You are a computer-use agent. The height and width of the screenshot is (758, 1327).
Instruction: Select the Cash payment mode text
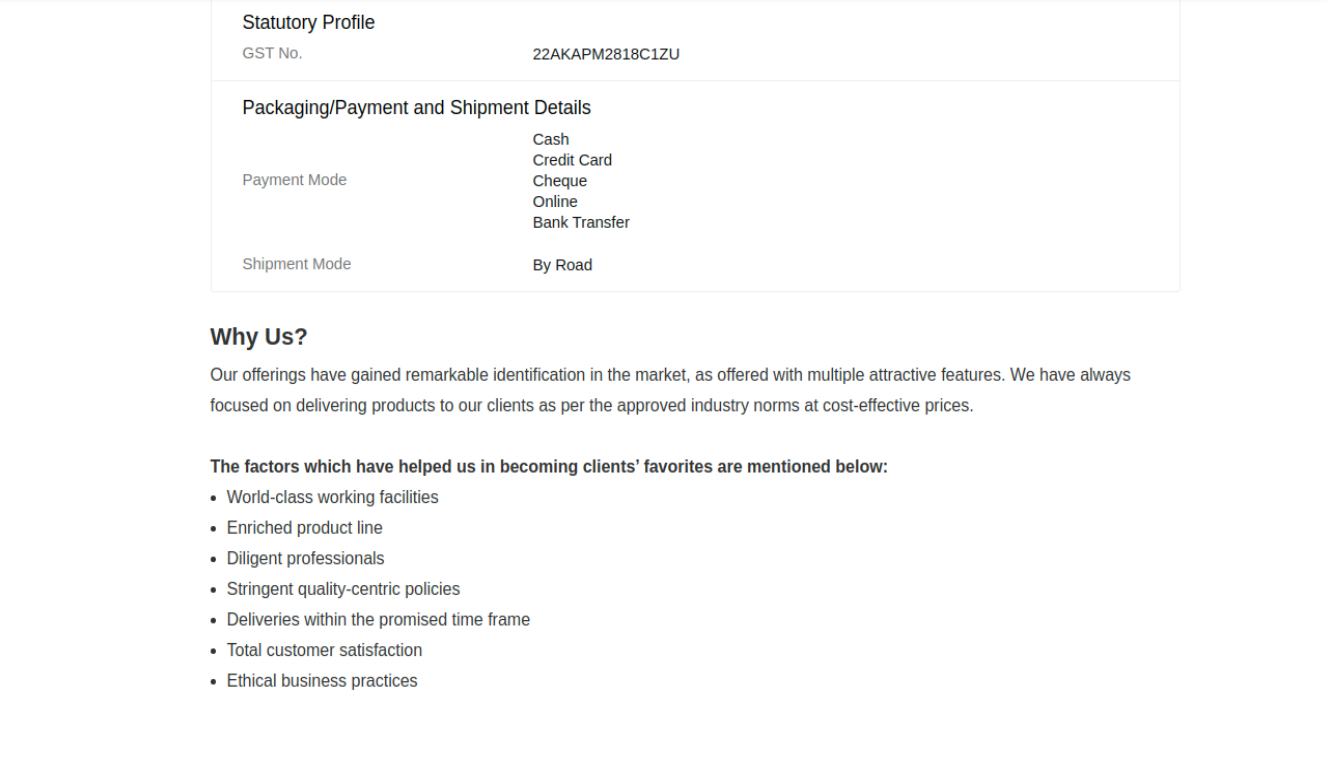551,139
